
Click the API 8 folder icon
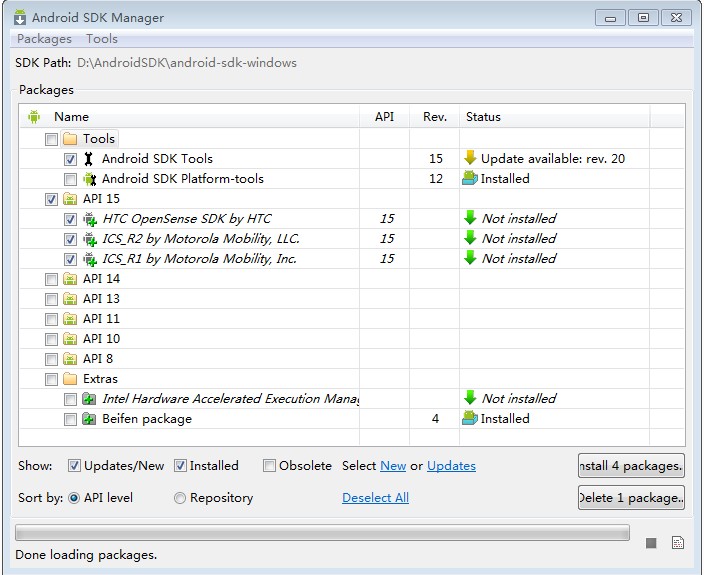click(x=70, y=359)
